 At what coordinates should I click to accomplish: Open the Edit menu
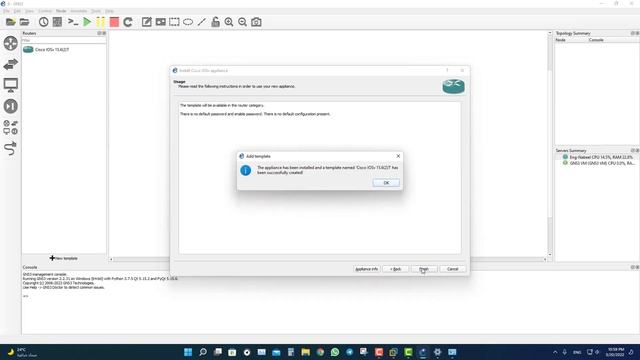point(17,11)
